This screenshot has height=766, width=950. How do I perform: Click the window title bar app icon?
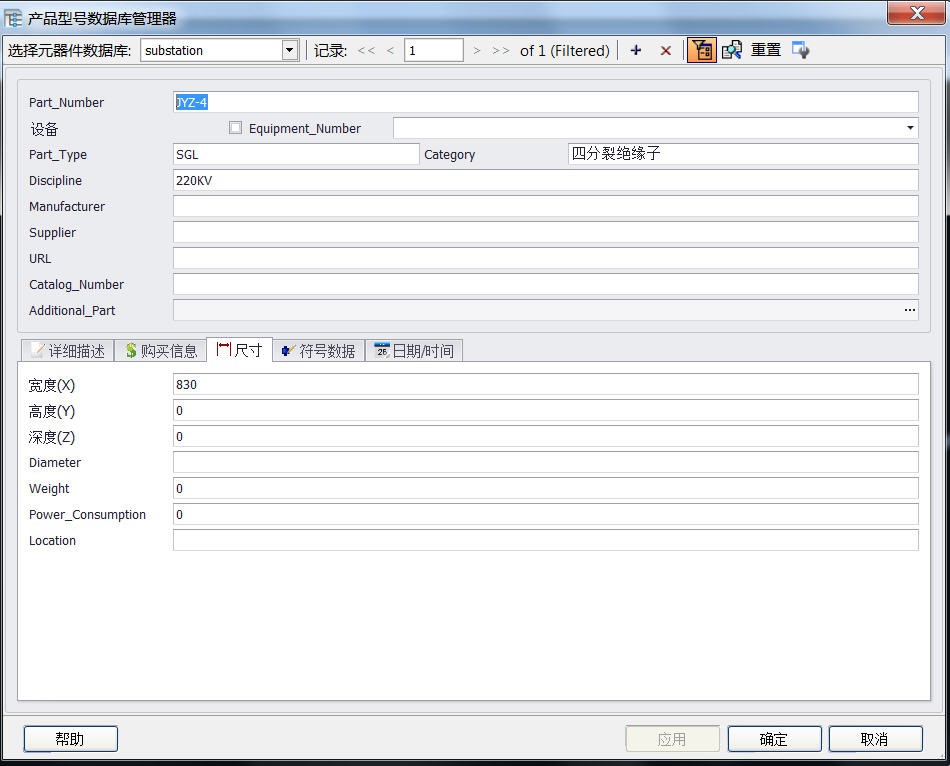13,18
